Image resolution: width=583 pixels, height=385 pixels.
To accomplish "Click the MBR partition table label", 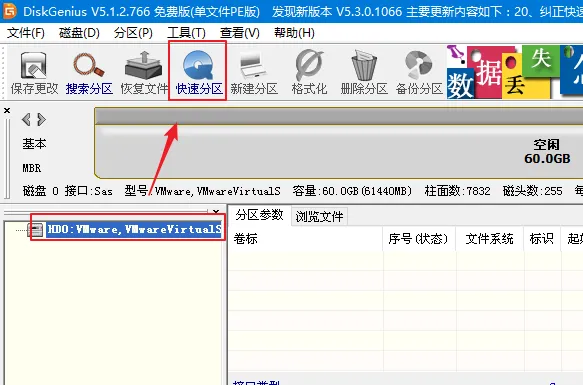I will click(x=32, y=168).
